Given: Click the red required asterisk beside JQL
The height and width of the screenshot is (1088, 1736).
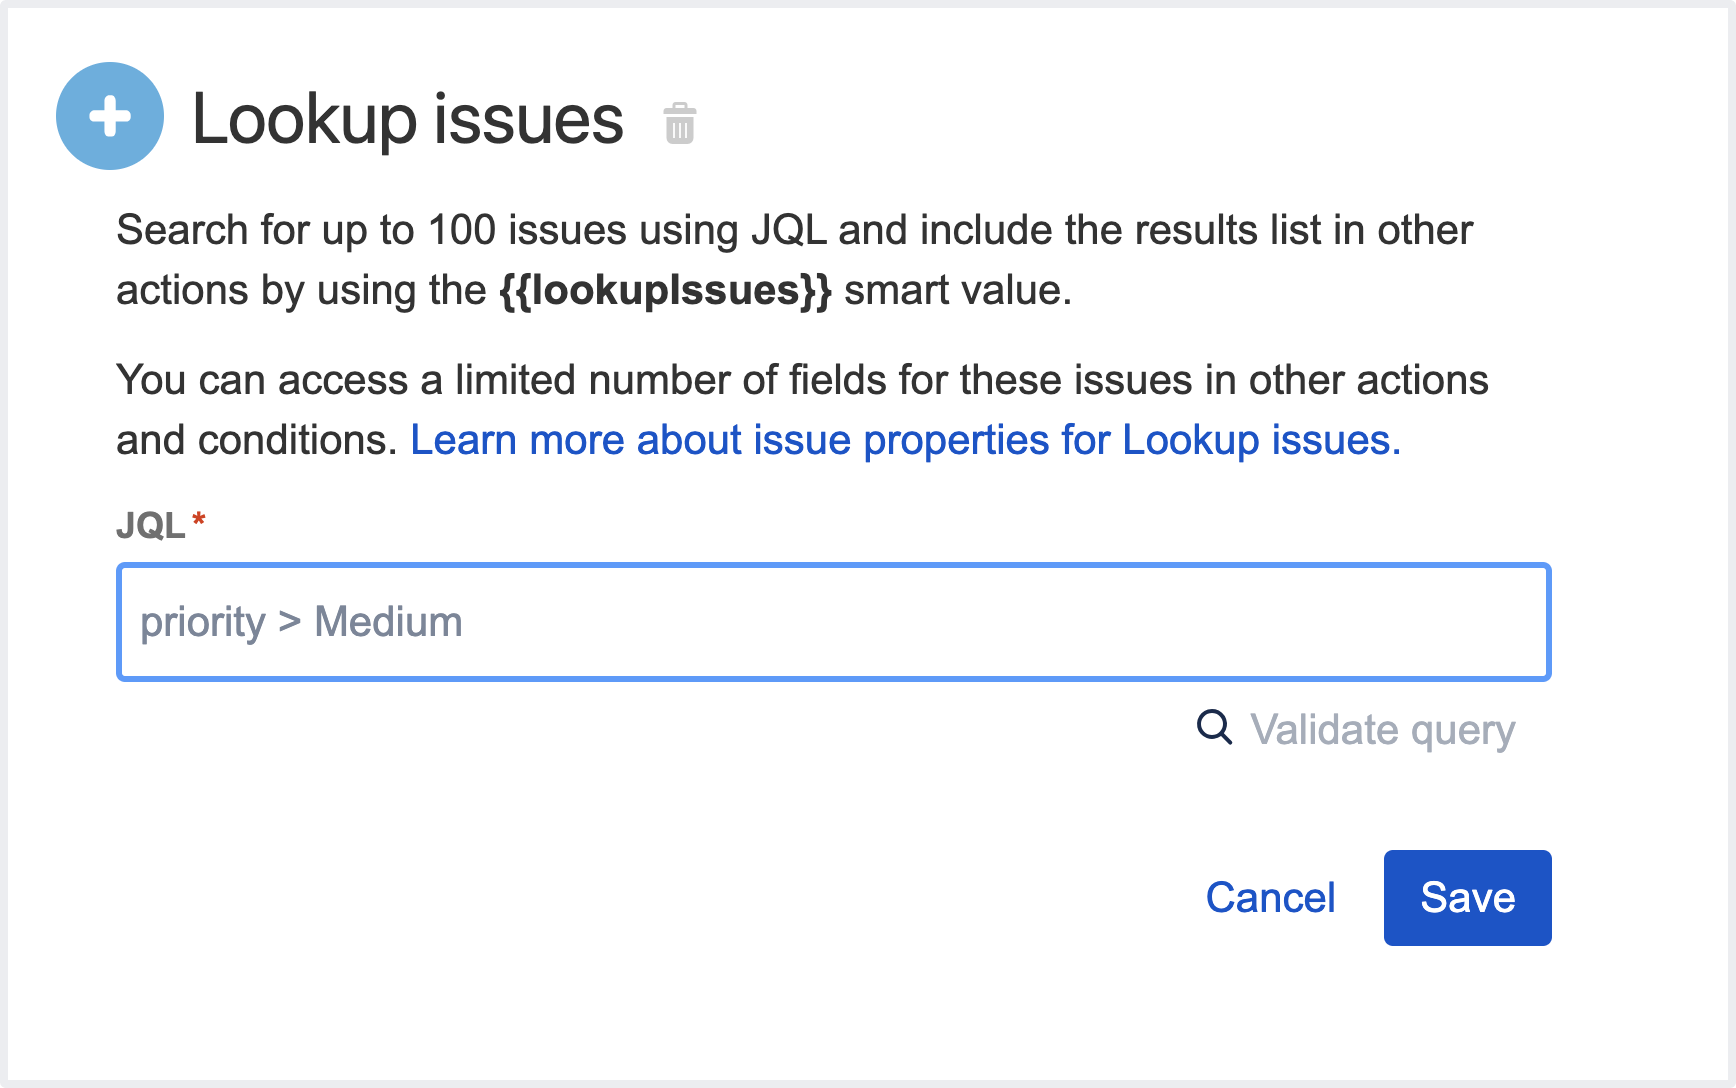Looking at the screenshot, I should [x=199, y=520].
